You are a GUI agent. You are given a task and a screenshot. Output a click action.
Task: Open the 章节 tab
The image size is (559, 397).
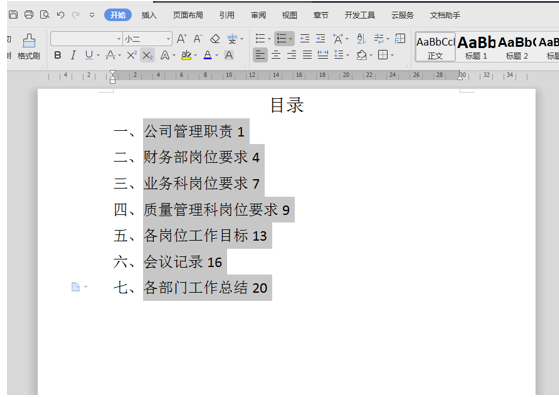[x=320, y=15]
